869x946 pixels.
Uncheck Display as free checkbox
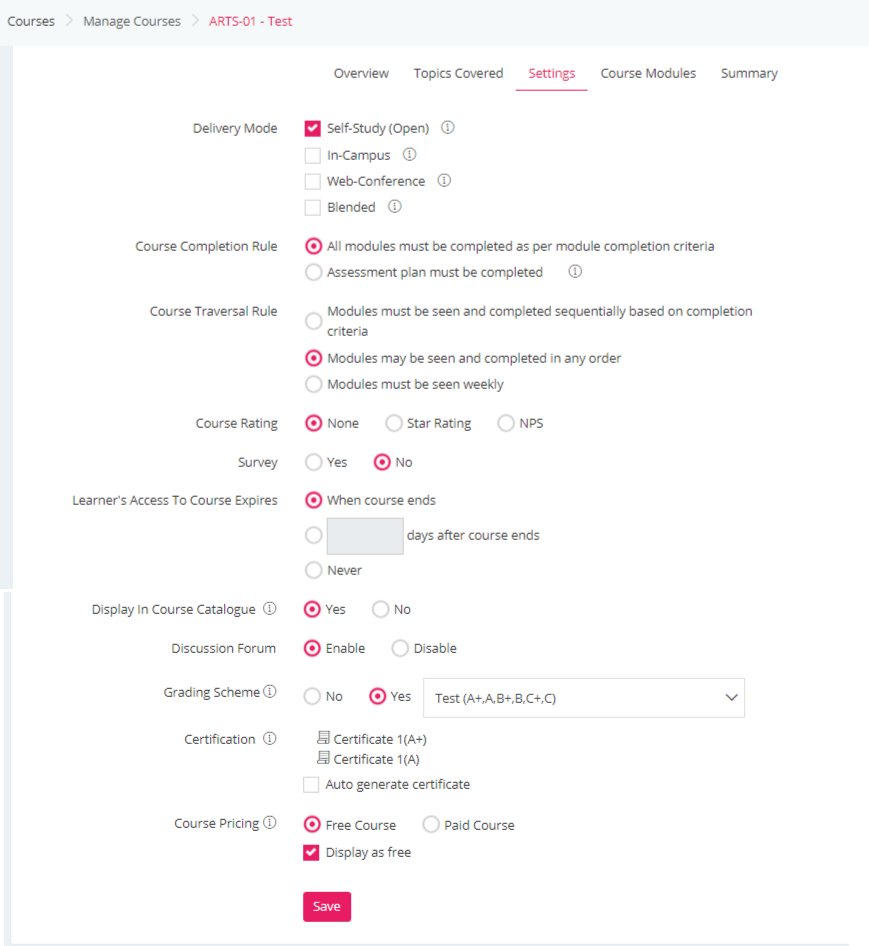pyautogui.click(x=311, y=852)
